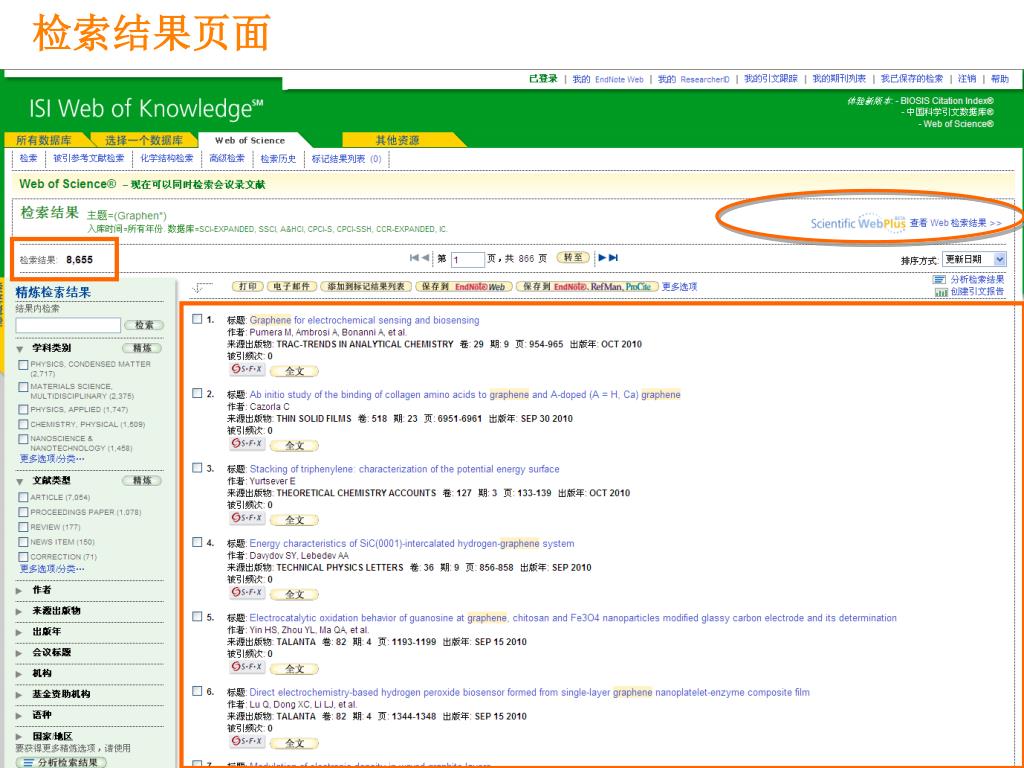The height and width of the screenshot is (768, 1024).
Task: Check the box for result 4
Action: pyautogui.click(x=197, y=542)
